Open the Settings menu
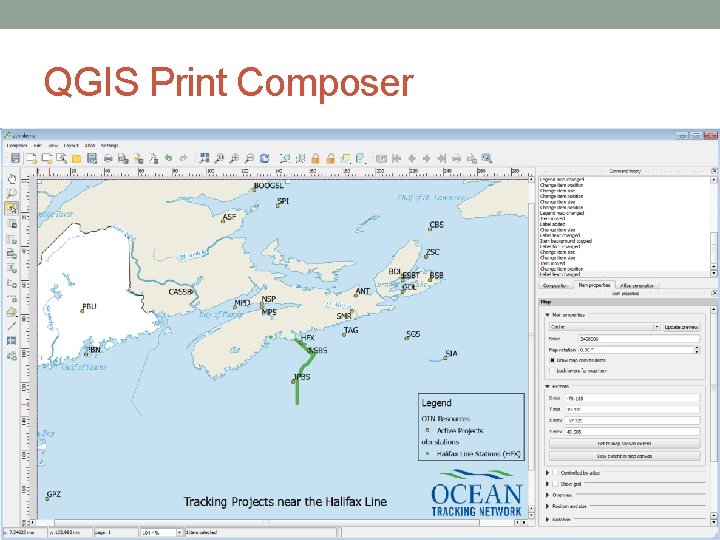Viewport: 720px width, 540px height. (x=110, y=145)
